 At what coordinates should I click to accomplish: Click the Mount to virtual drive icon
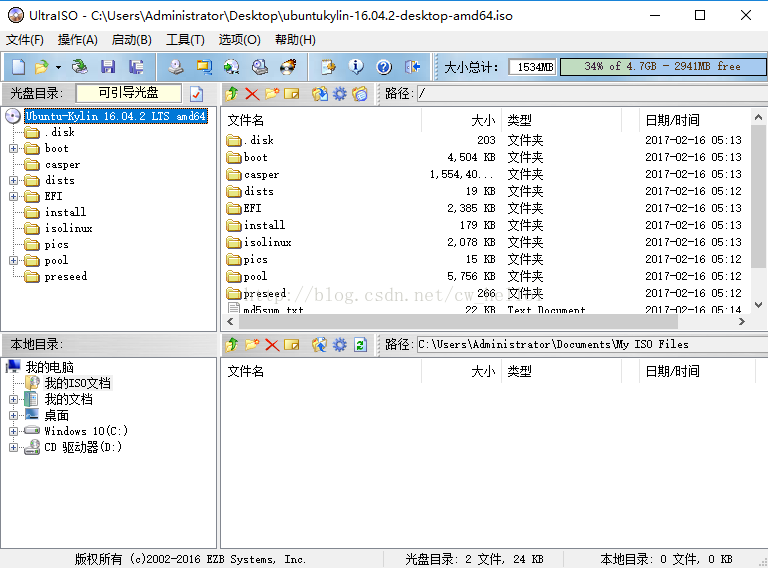coord(260,67)
